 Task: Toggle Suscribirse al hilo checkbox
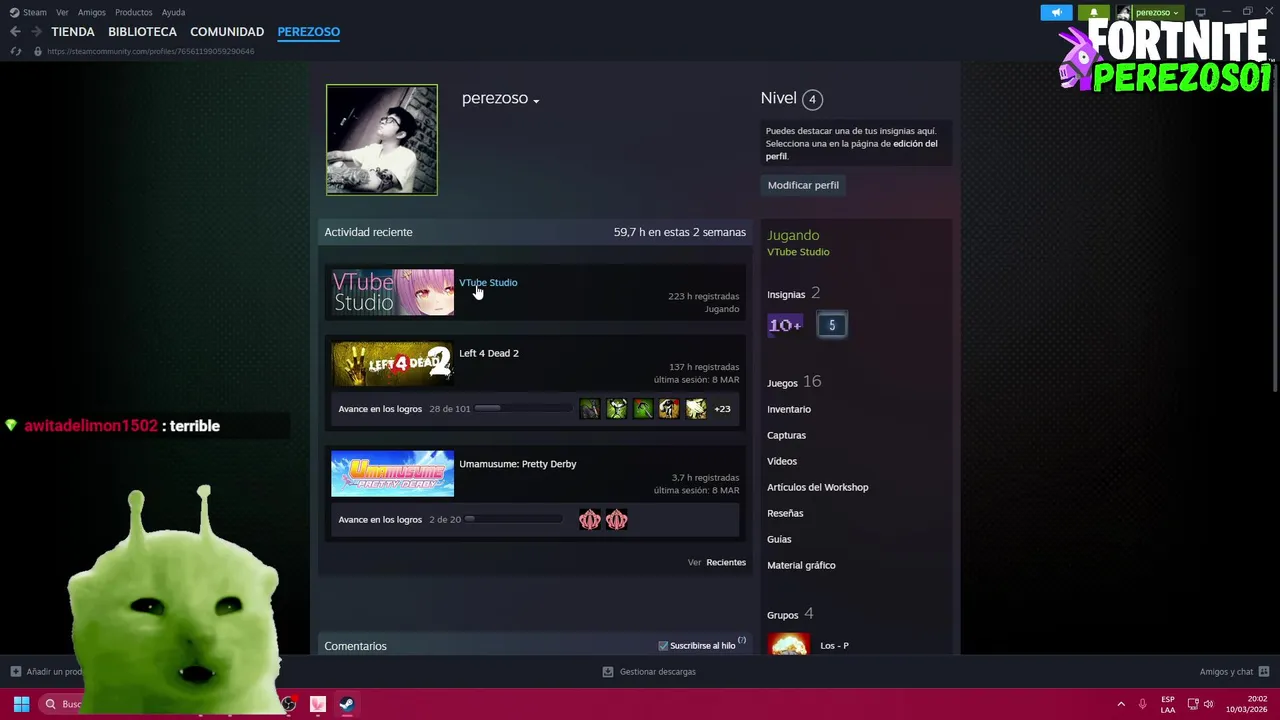[663, 646]
